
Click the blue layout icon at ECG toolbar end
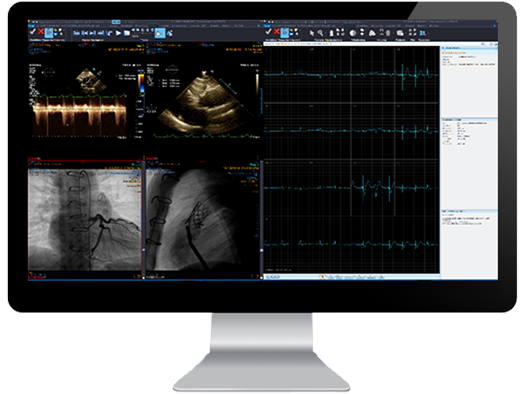423,33
